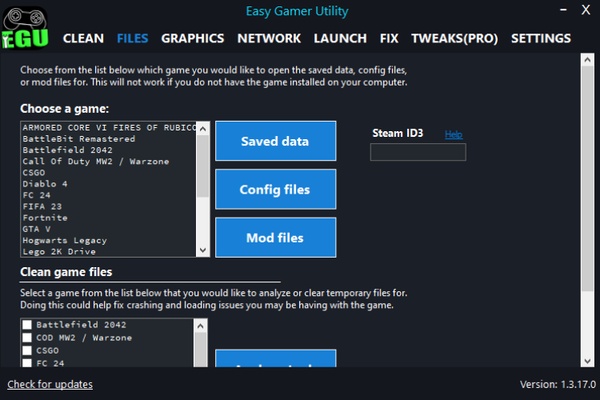
Task: Open the LAUNCH tab
Action: [x=340, y=38]
